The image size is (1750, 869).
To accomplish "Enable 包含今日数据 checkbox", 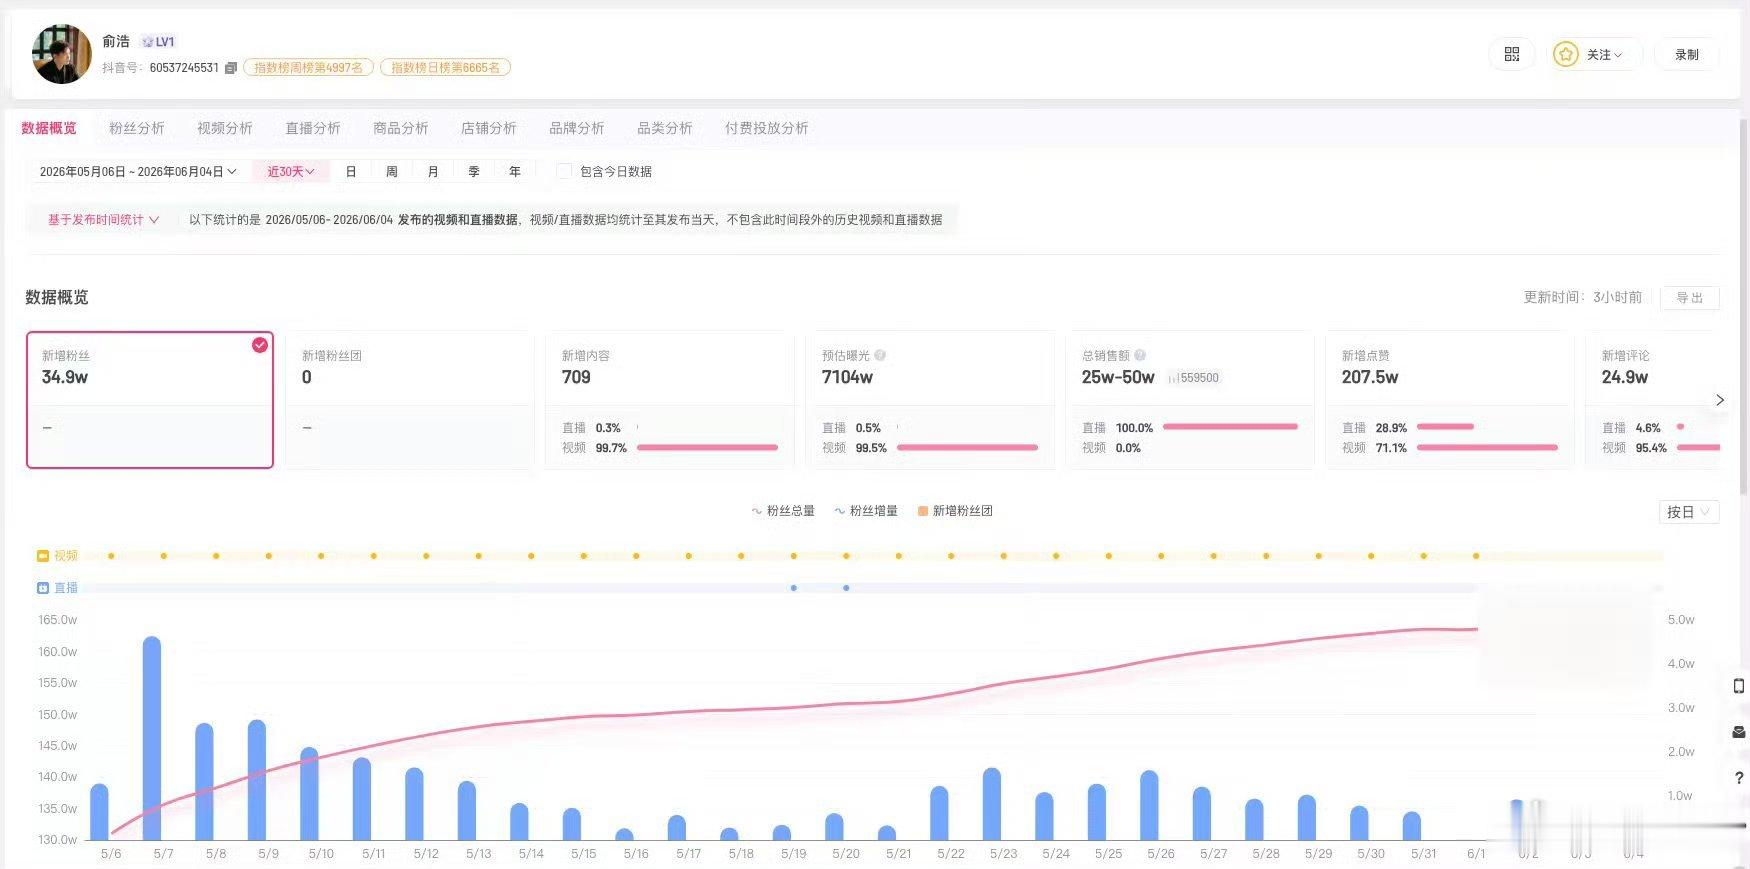I will tap(564, 171).
